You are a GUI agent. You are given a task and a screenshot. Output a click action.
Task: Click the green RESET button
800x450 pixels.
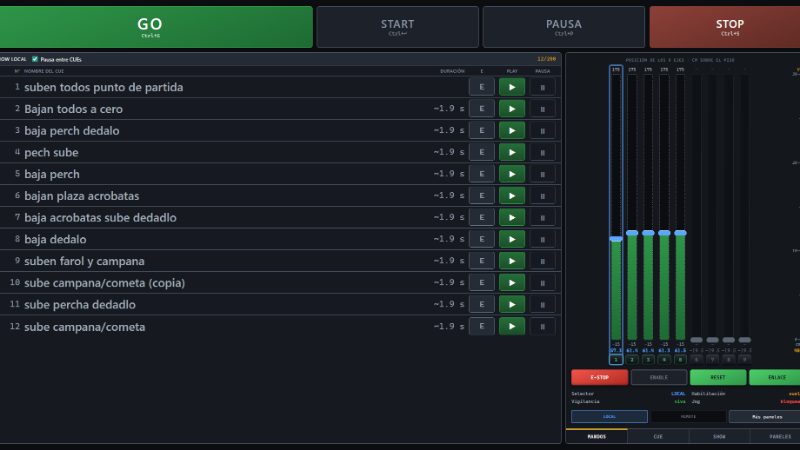tap(718, 377)
